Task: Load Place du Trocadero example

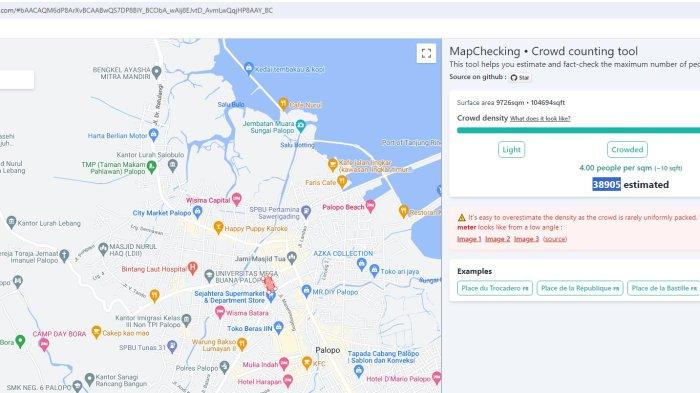Action: [x=495, y=288]
